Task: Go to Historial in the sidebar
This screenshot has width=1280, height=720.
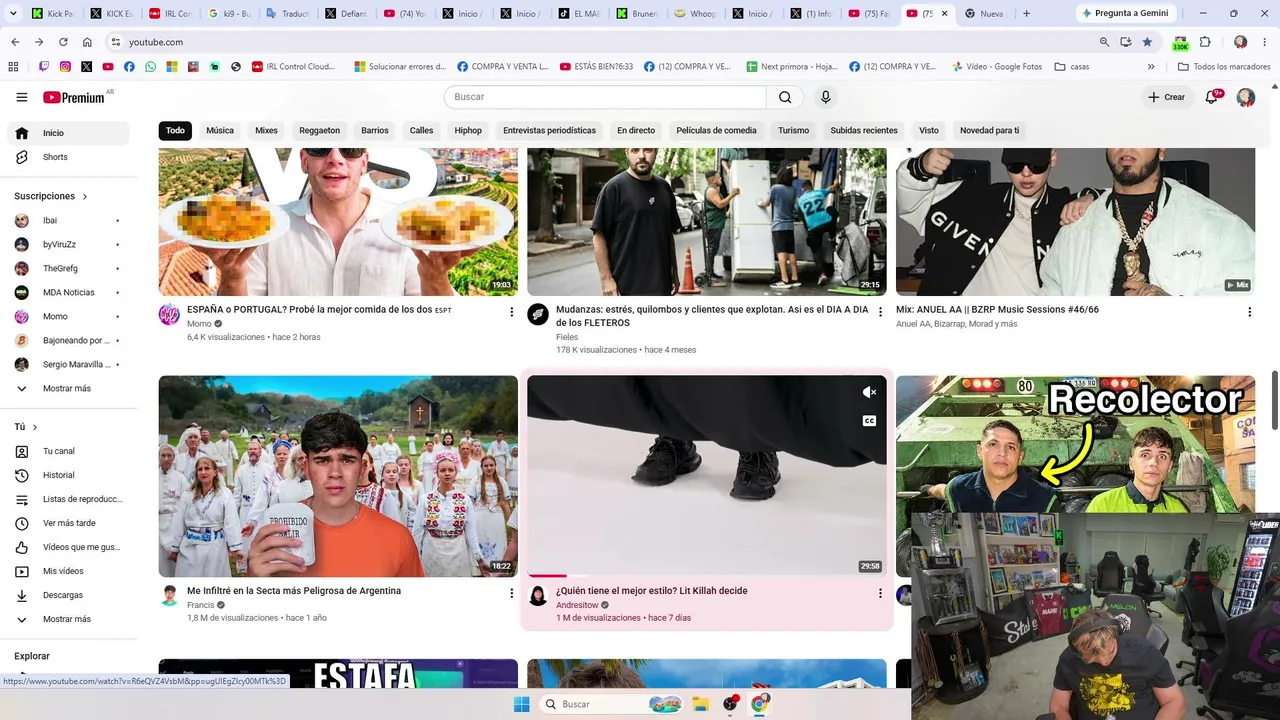Action: 68,475
